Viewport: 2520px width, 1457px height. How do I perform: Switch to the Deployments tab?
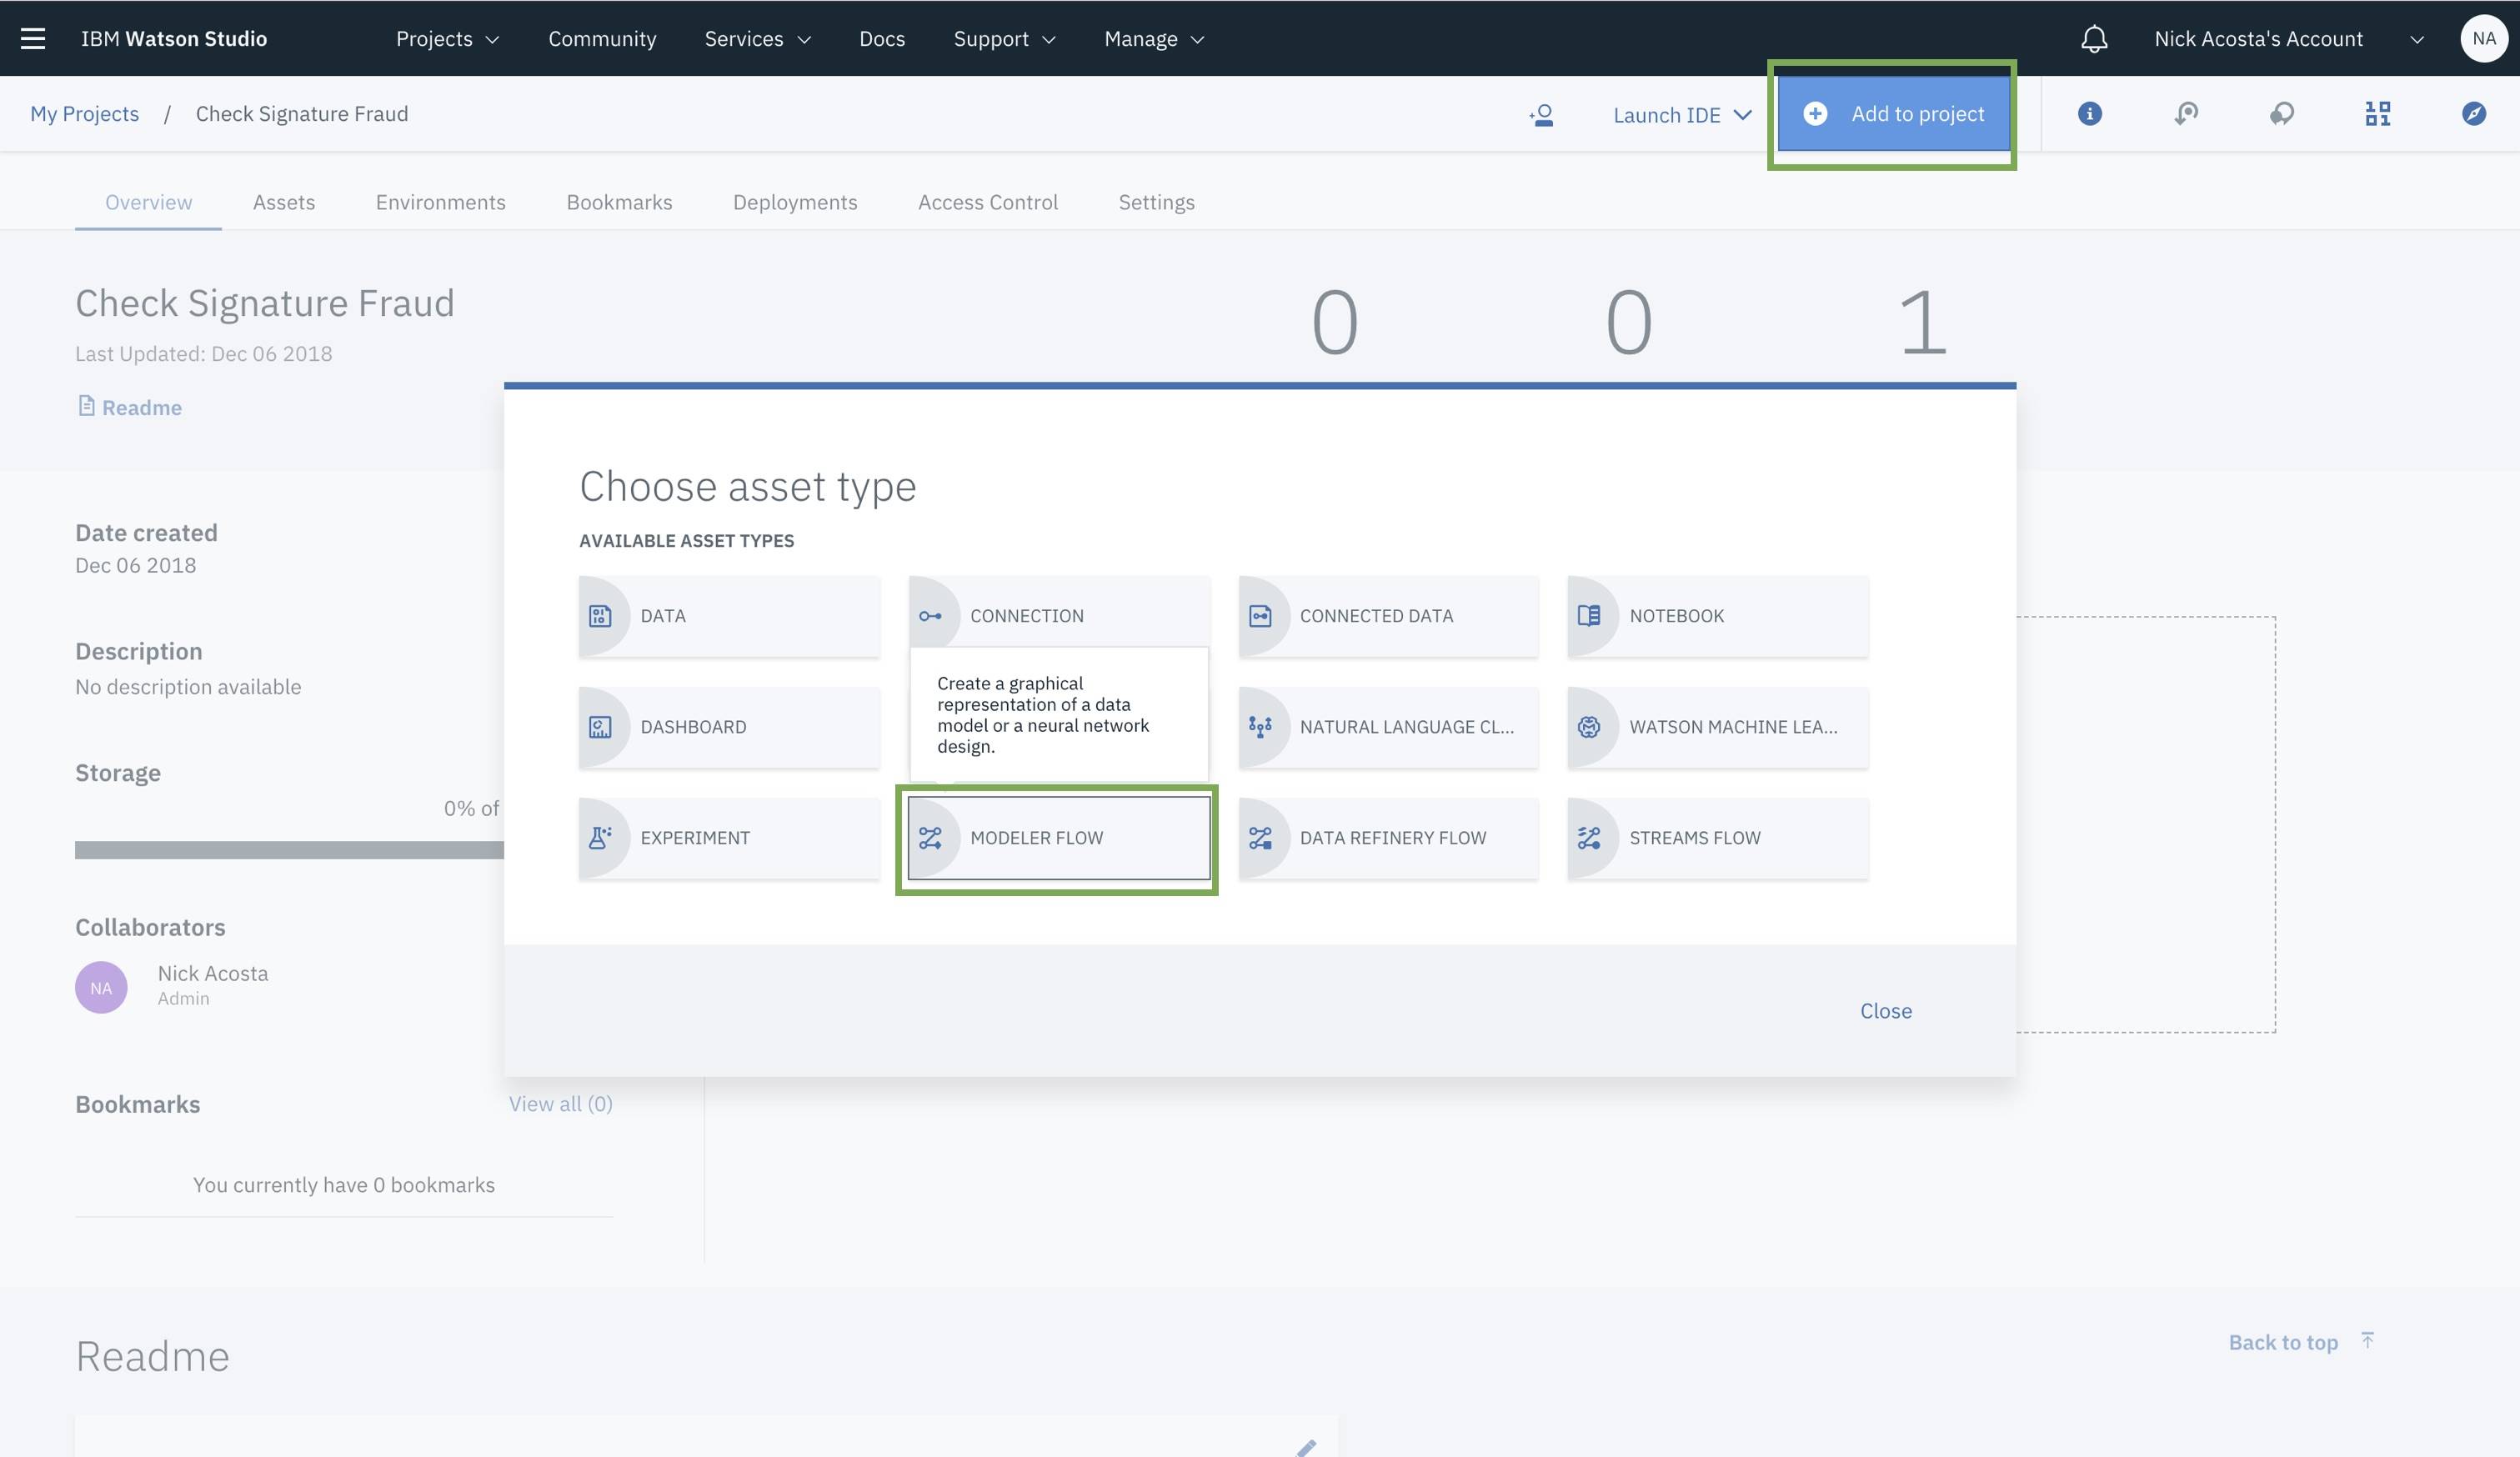click(x=795, y=202)
